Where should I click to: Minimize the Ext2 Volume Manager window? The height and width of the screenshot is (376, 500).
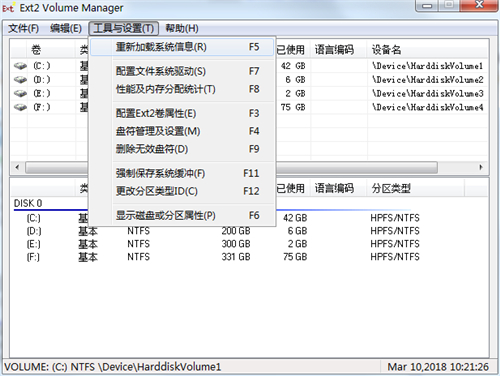pyautogui.click(x=427, y=5)
